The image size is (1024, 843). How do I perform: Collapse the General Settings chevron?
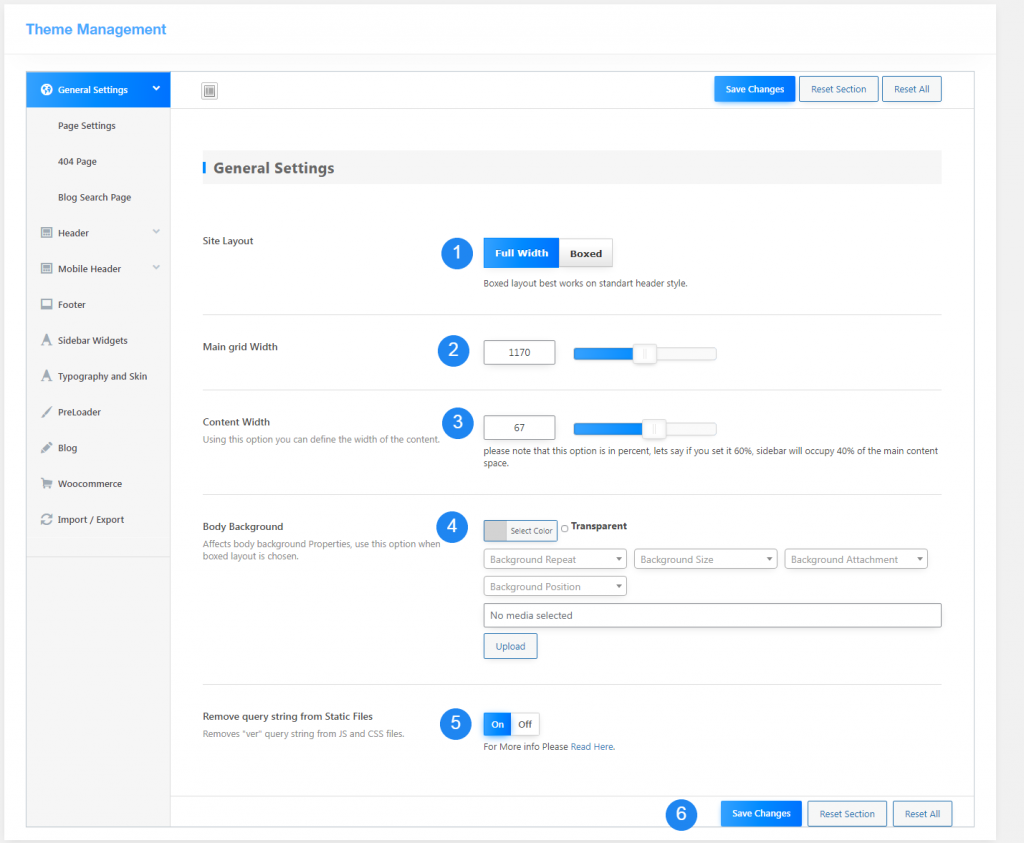point(156,89)
